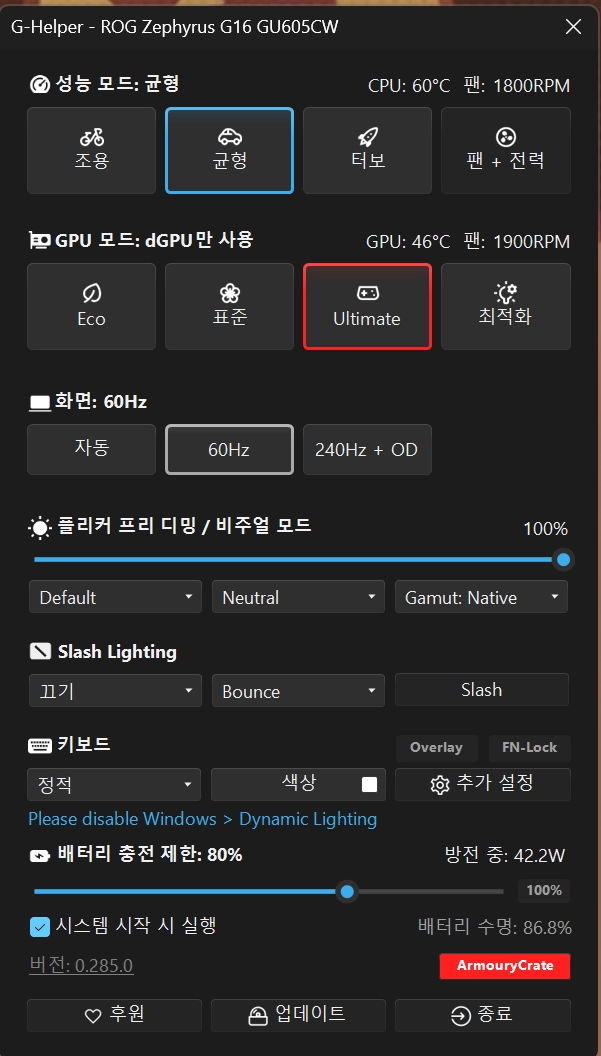Screen dimensions: 601x1056
Task: Click the red ArmouryCrate button
Action: point(505,966)
